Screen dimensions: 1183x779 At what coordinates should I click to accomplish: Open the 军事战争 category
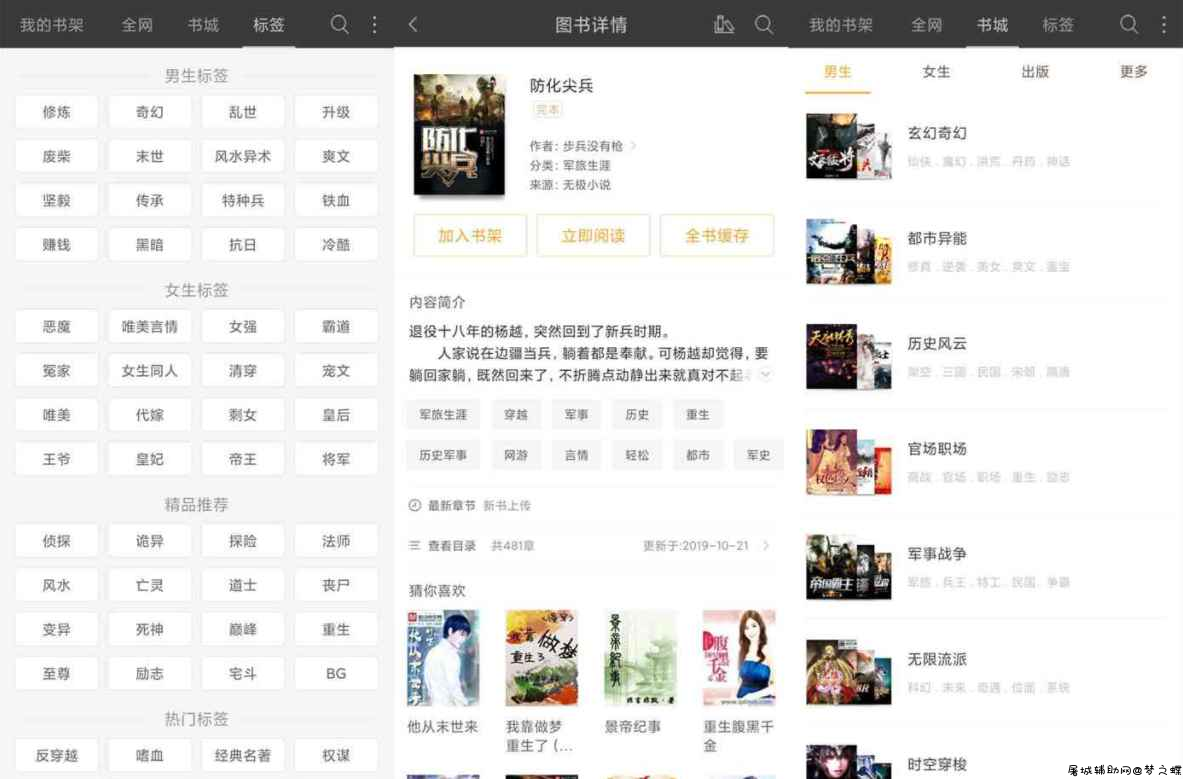[x=985, y=567]
